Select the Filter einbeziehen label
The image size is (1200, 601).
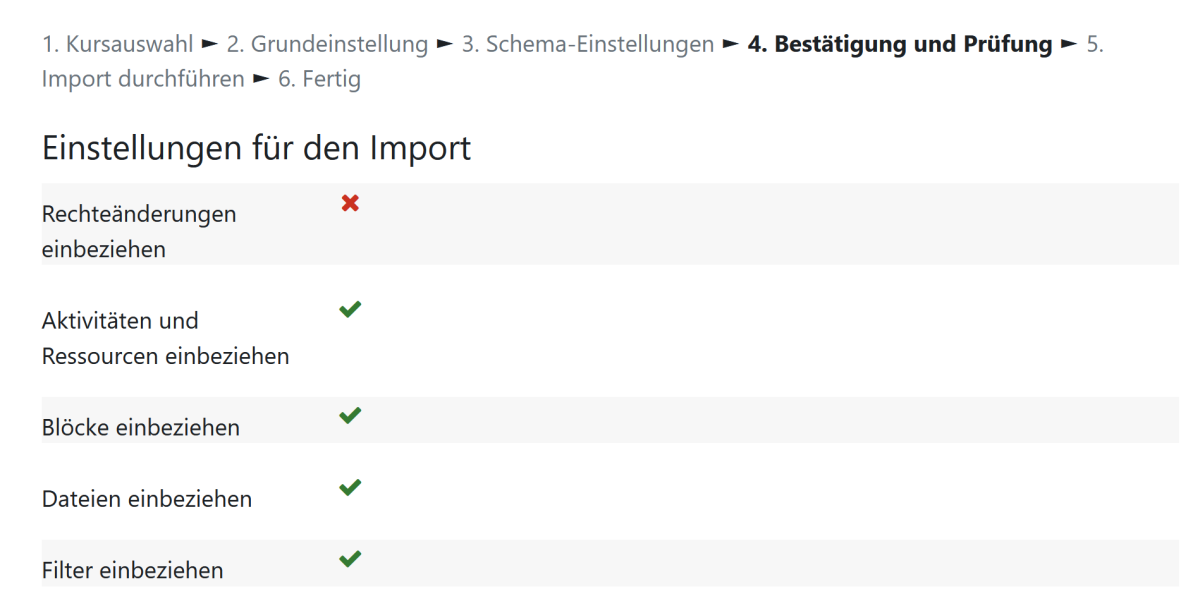click(x=133, y=571)
